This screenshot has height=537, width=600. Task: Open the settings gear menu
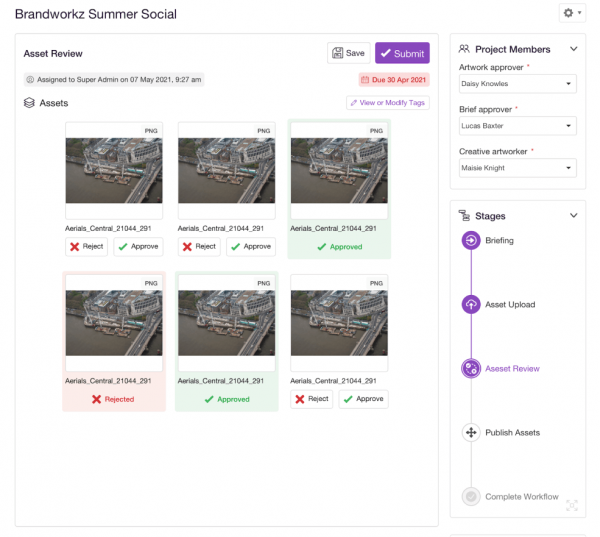(x=572, y=13)
